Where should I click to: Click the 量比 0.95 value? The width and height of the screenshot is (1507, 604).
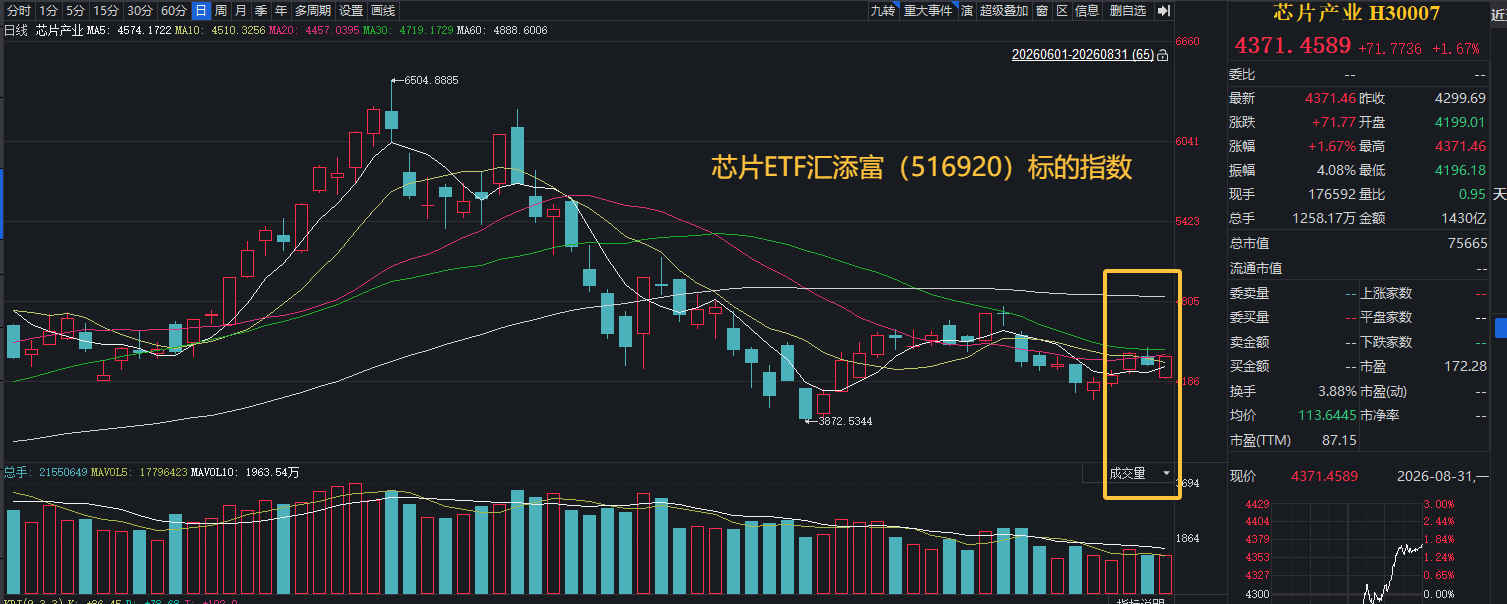point(1473,194)
